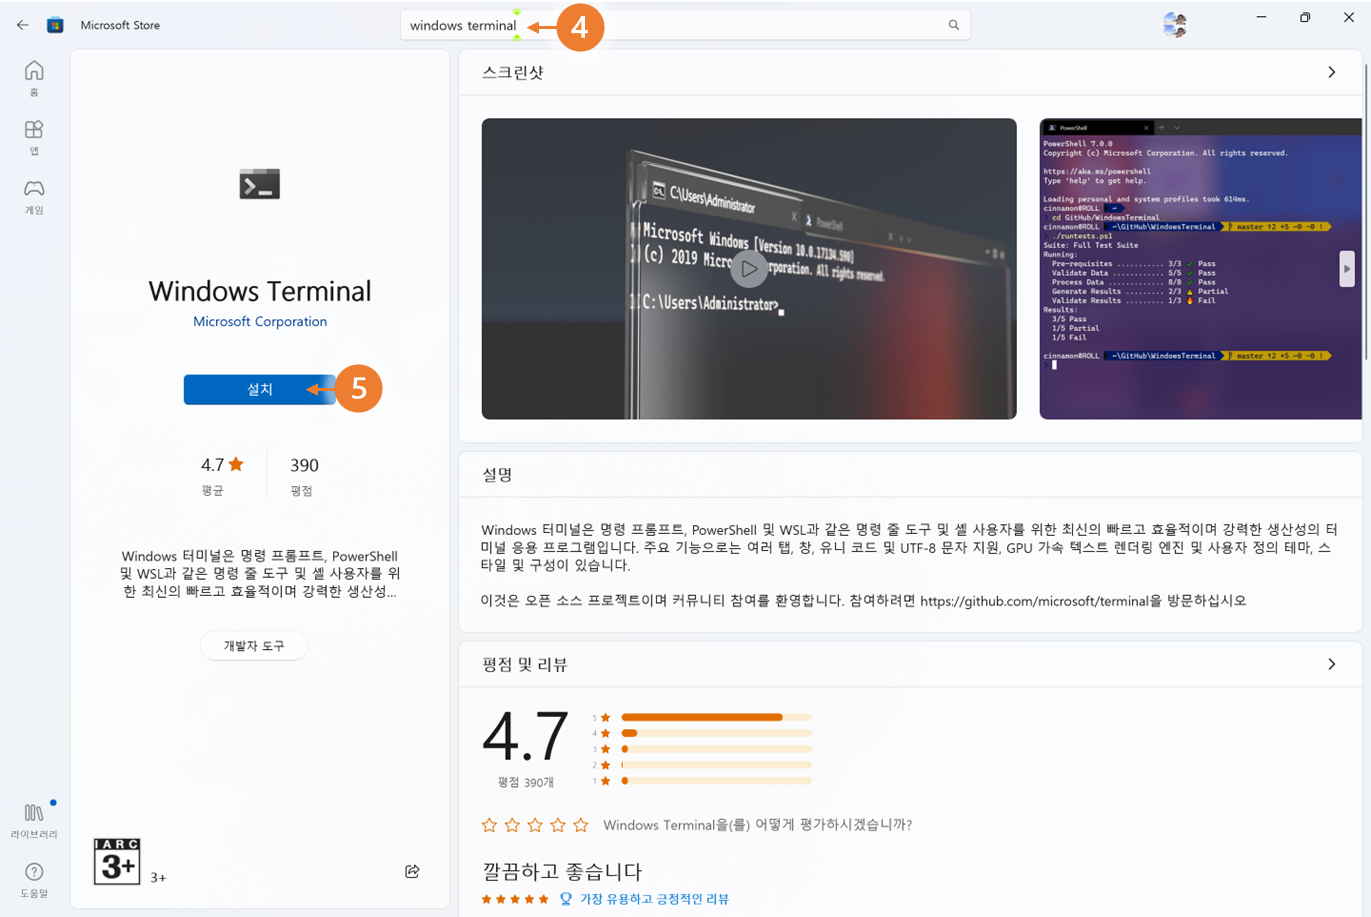The width and height of the screenshot is (1371, 917).
Task: Click the review title 깔끔하고 좋습니다
Action: coord(562,871)
